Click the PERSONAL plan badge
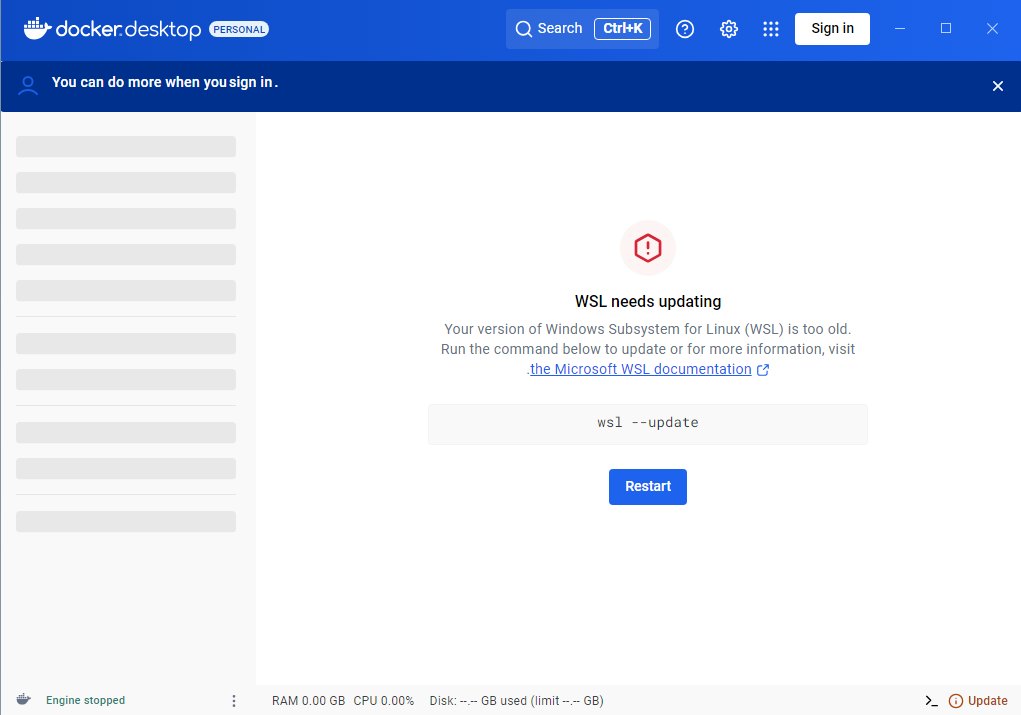Screen dimensions: 1021x715 [239, 30]
